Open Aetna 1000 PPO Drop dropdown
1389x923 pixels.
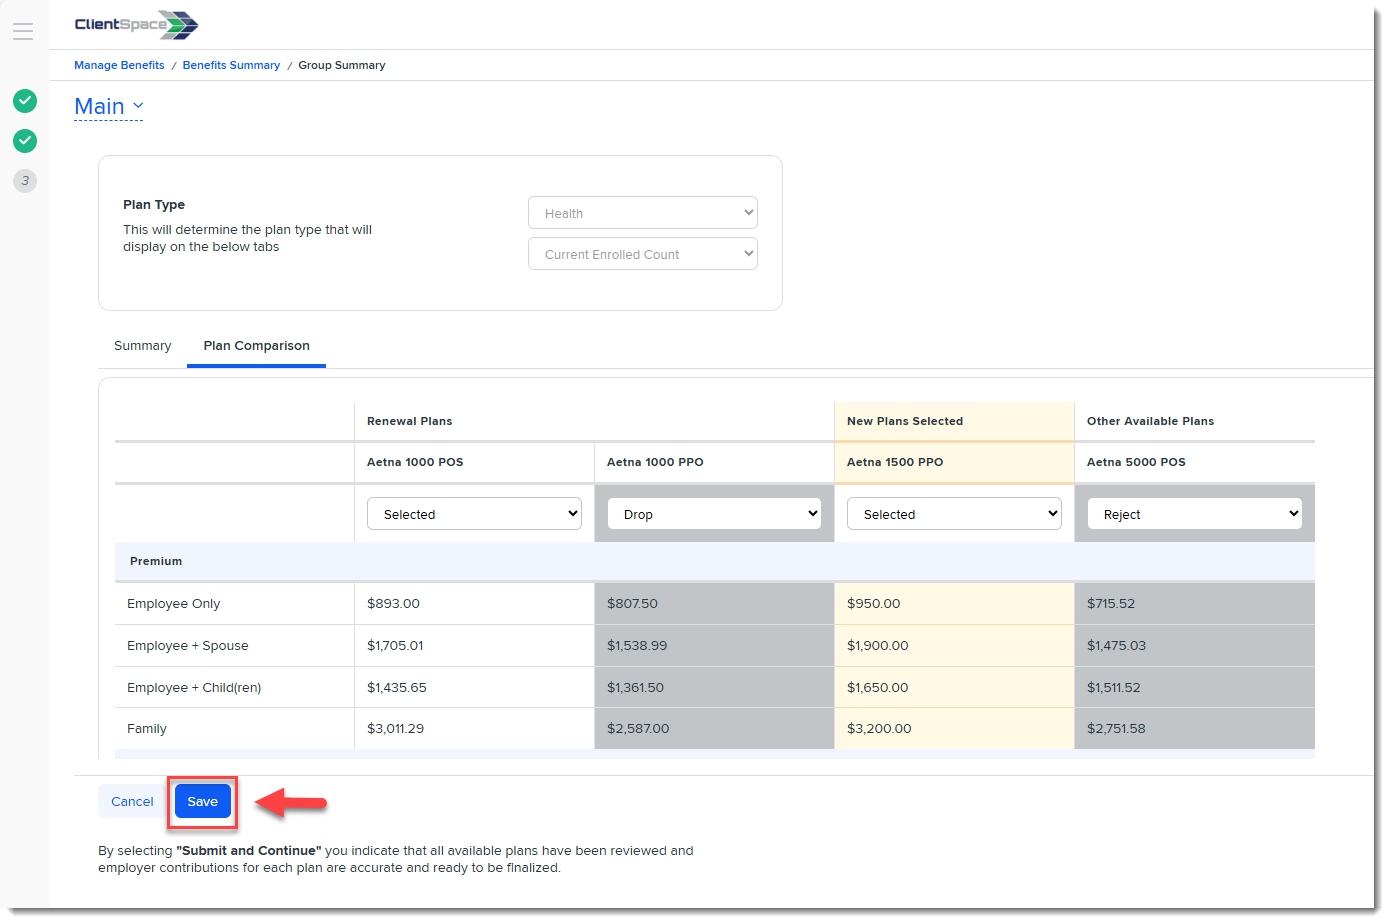tap(715, 514)
